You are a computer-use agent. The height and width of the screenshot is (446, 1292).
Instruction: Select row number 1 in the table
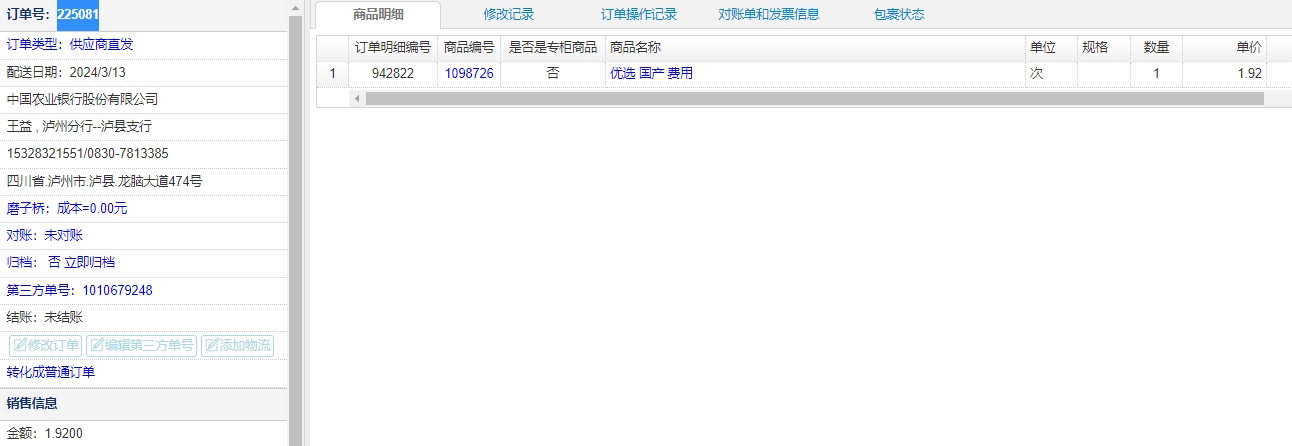333,73
